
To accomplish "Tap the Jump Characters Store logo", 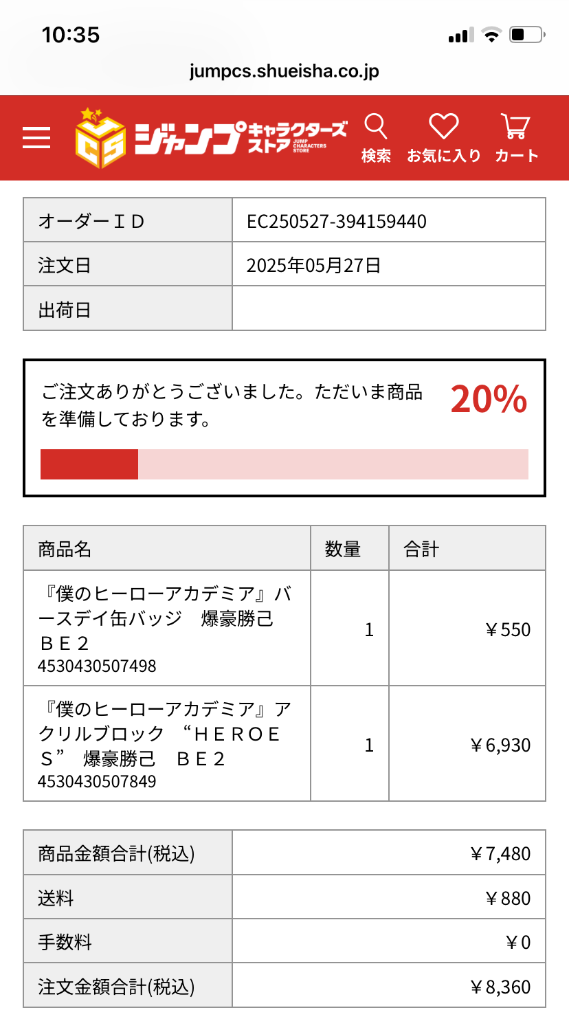I will 210,138.
